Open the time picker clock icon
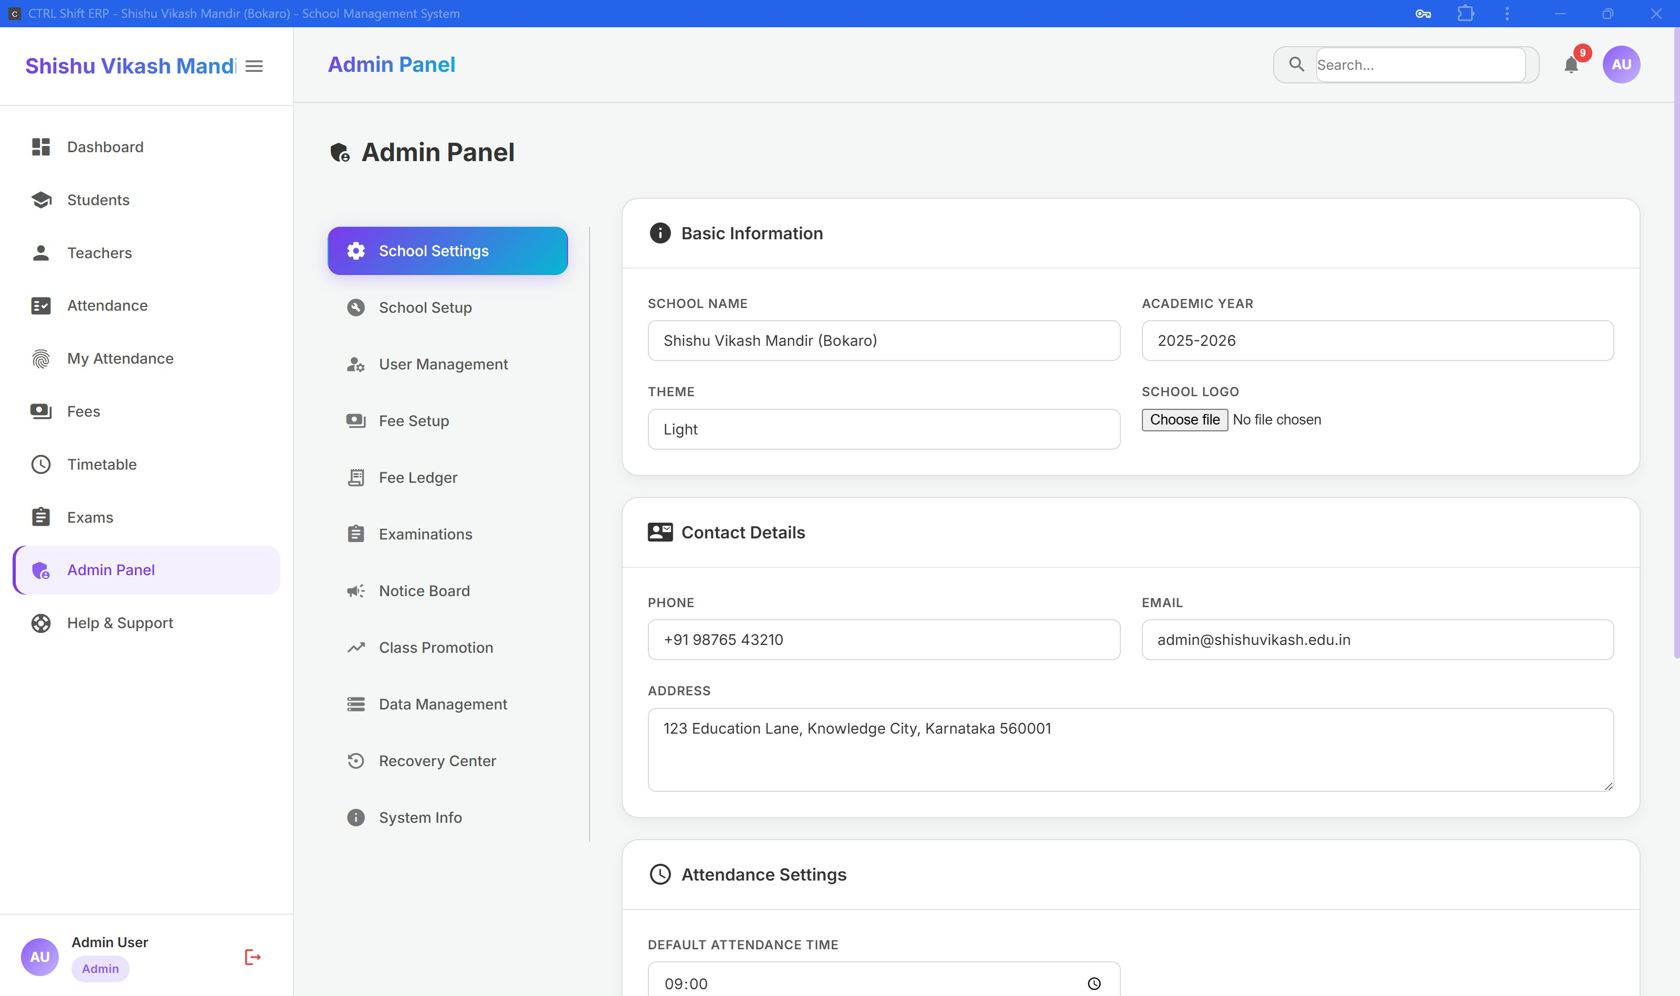This screenshot has height=996, width=1680. [1094, 984]
